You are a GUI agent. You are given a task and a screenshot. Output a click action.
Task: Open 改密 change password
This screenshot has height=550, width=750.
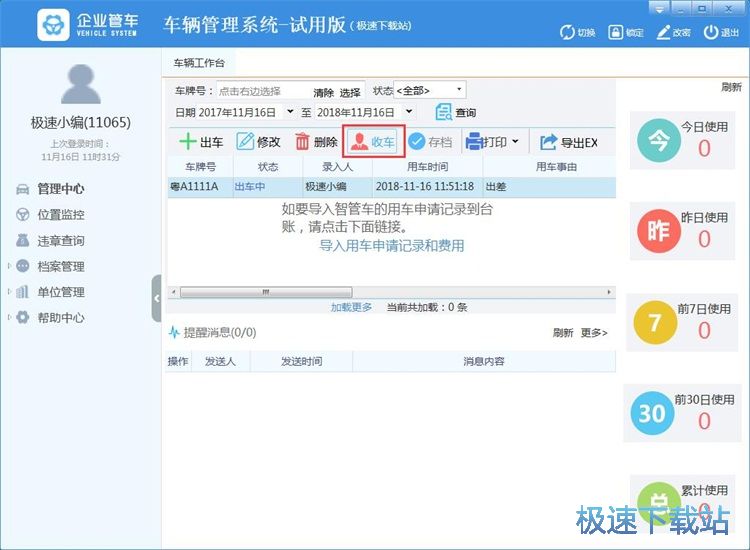[x=673, y=32]
